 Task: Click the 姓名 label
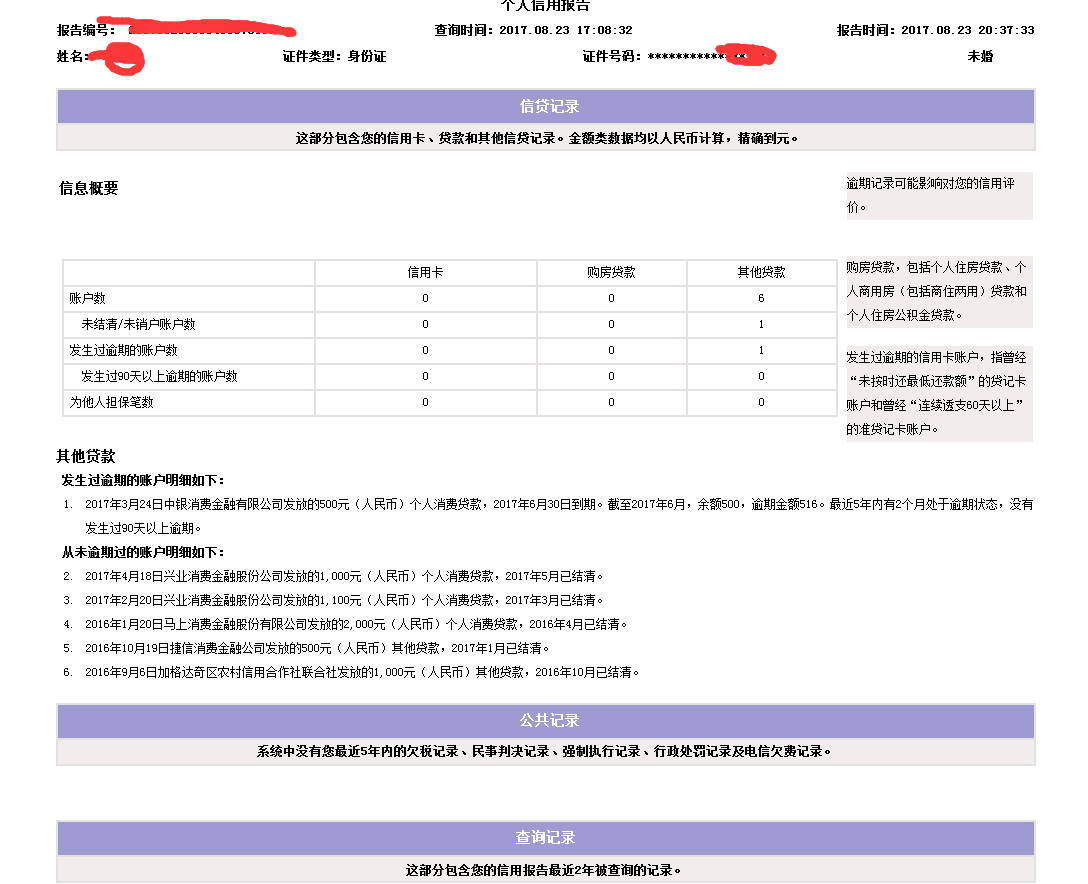pos(72,56)
